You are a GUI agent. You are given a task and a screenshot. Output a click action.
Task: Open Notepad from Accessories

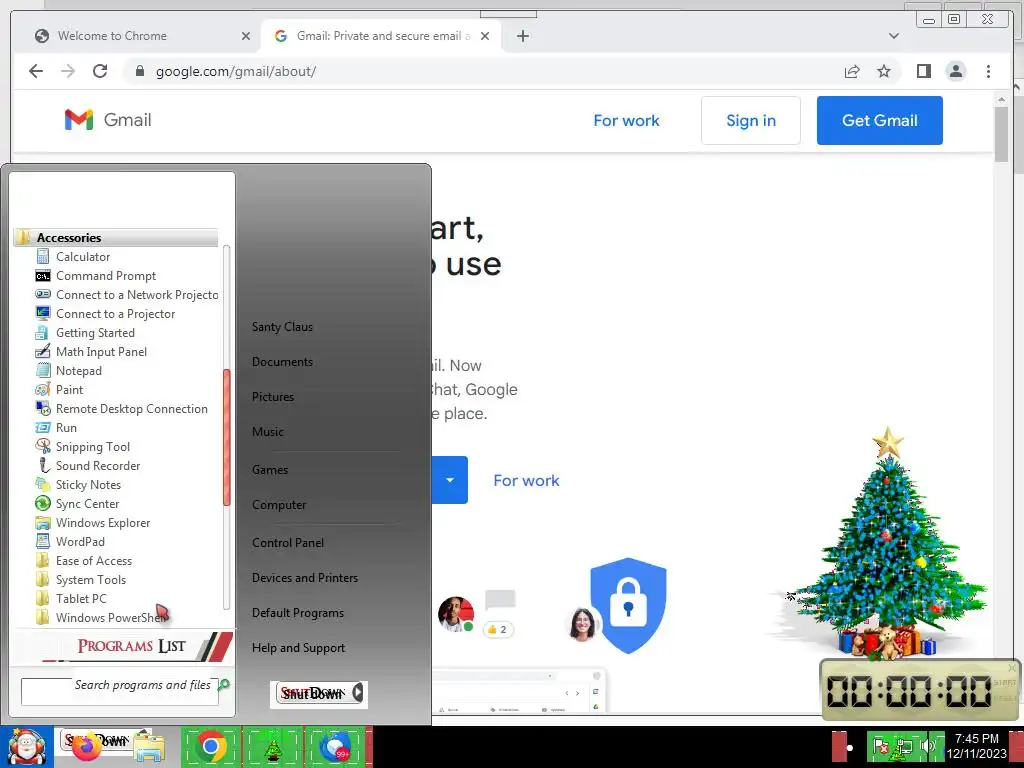[78, 370]
